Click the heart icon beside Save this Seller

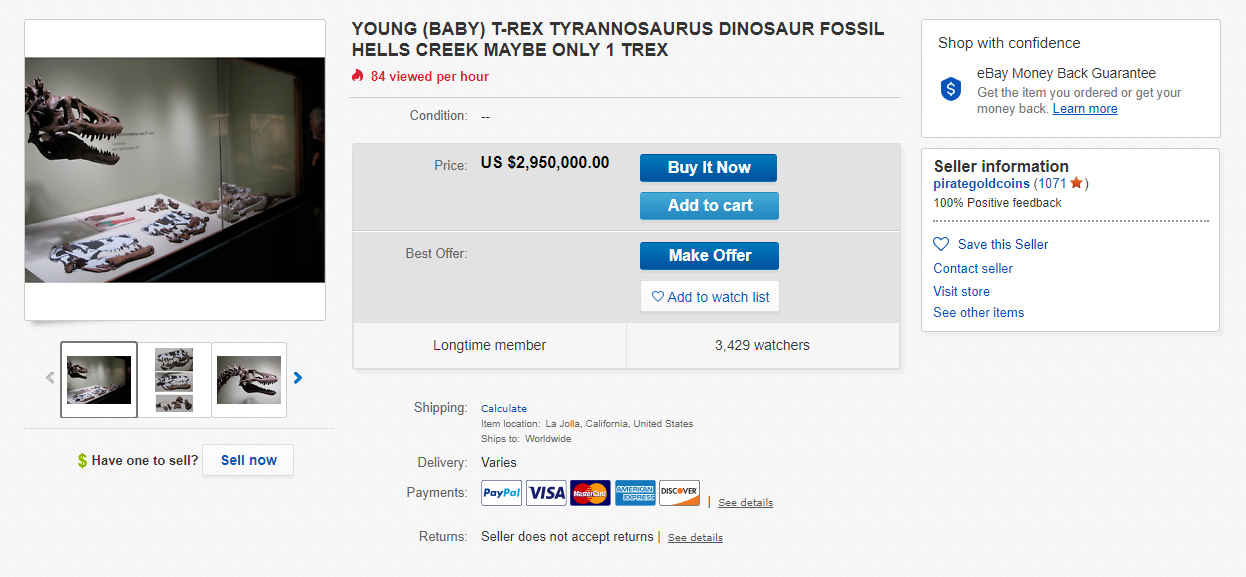pyautogui.click(x=941, y=244)
